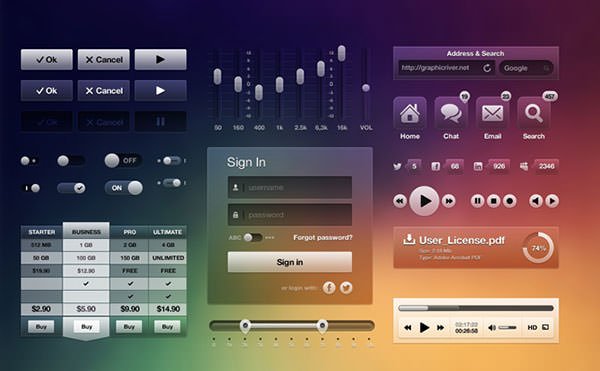Image resolution: width=600 pixels, height=371 pixels.
Task: Click the 74% circular progress indicator
Action: click(x=538, y=248)
